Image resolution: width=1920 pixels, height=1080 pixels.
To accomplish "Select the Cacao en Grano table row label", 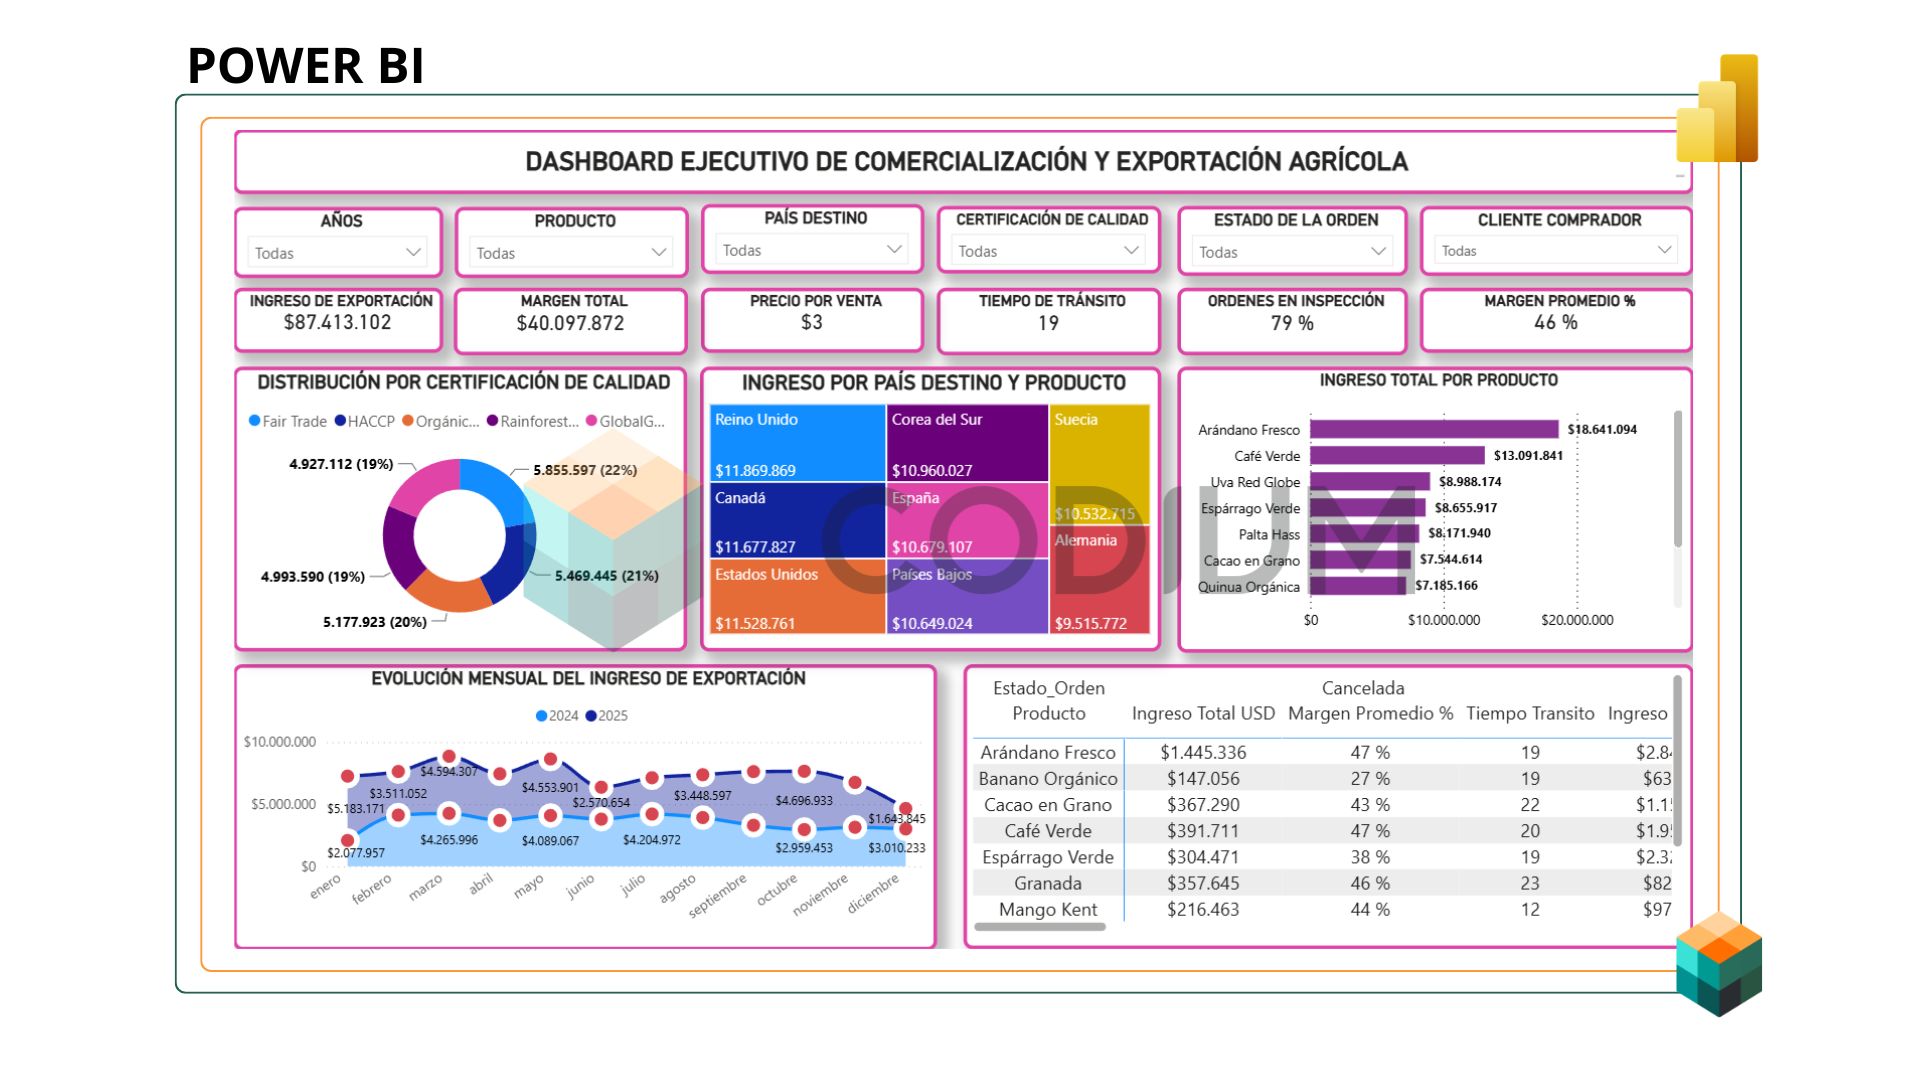I will tap(1048, 804).
